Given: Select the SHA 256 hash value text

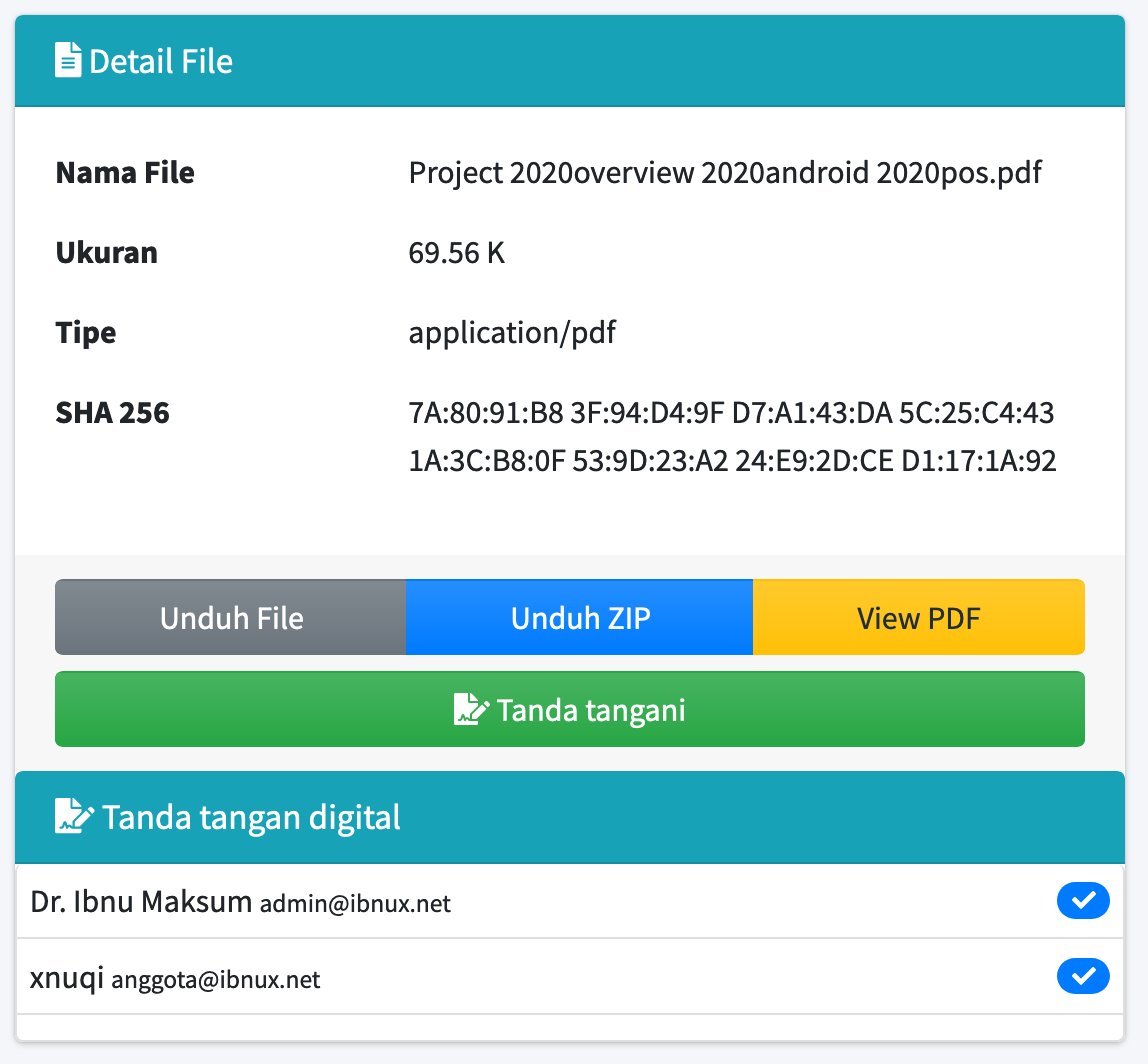Looking at the screenshot, I should pyautogui.click(x=733, y=436).
